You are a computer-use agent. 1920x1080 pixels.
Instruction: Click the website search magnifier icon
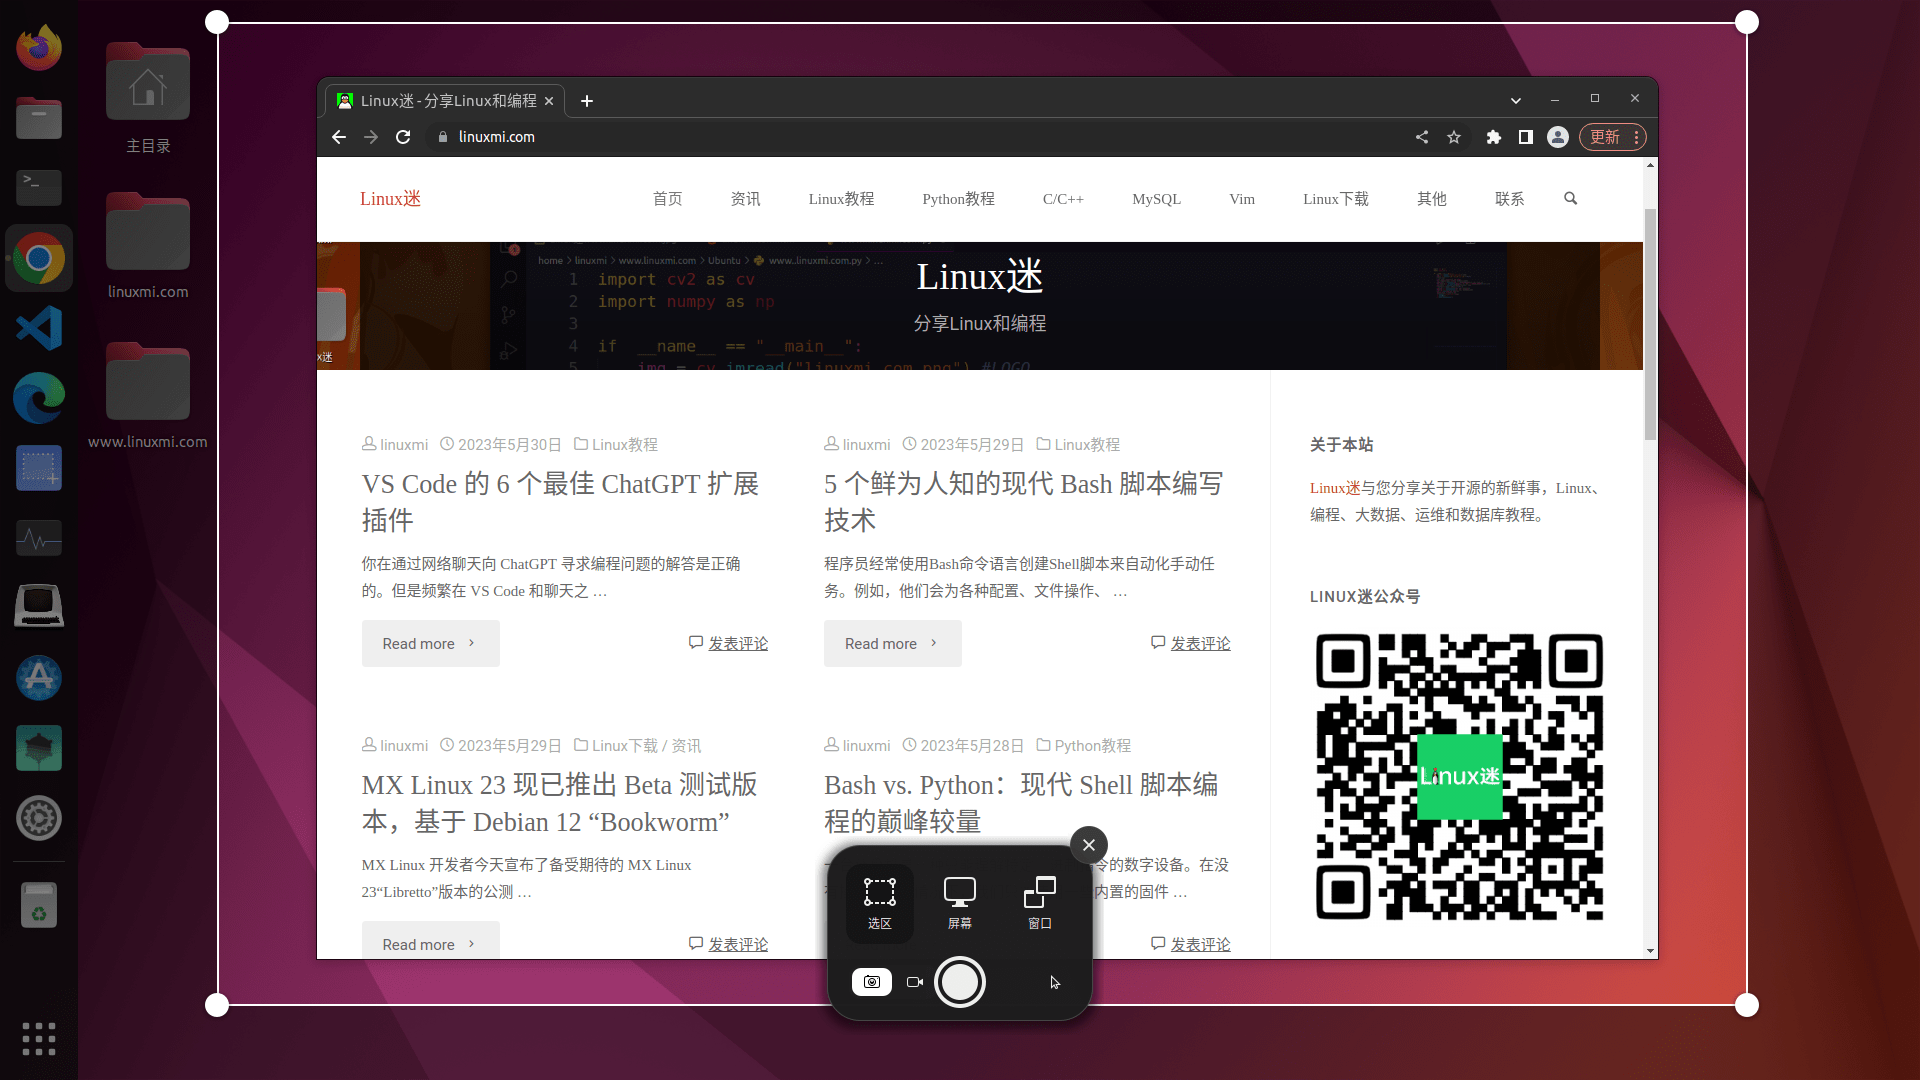pos(1570,199)
